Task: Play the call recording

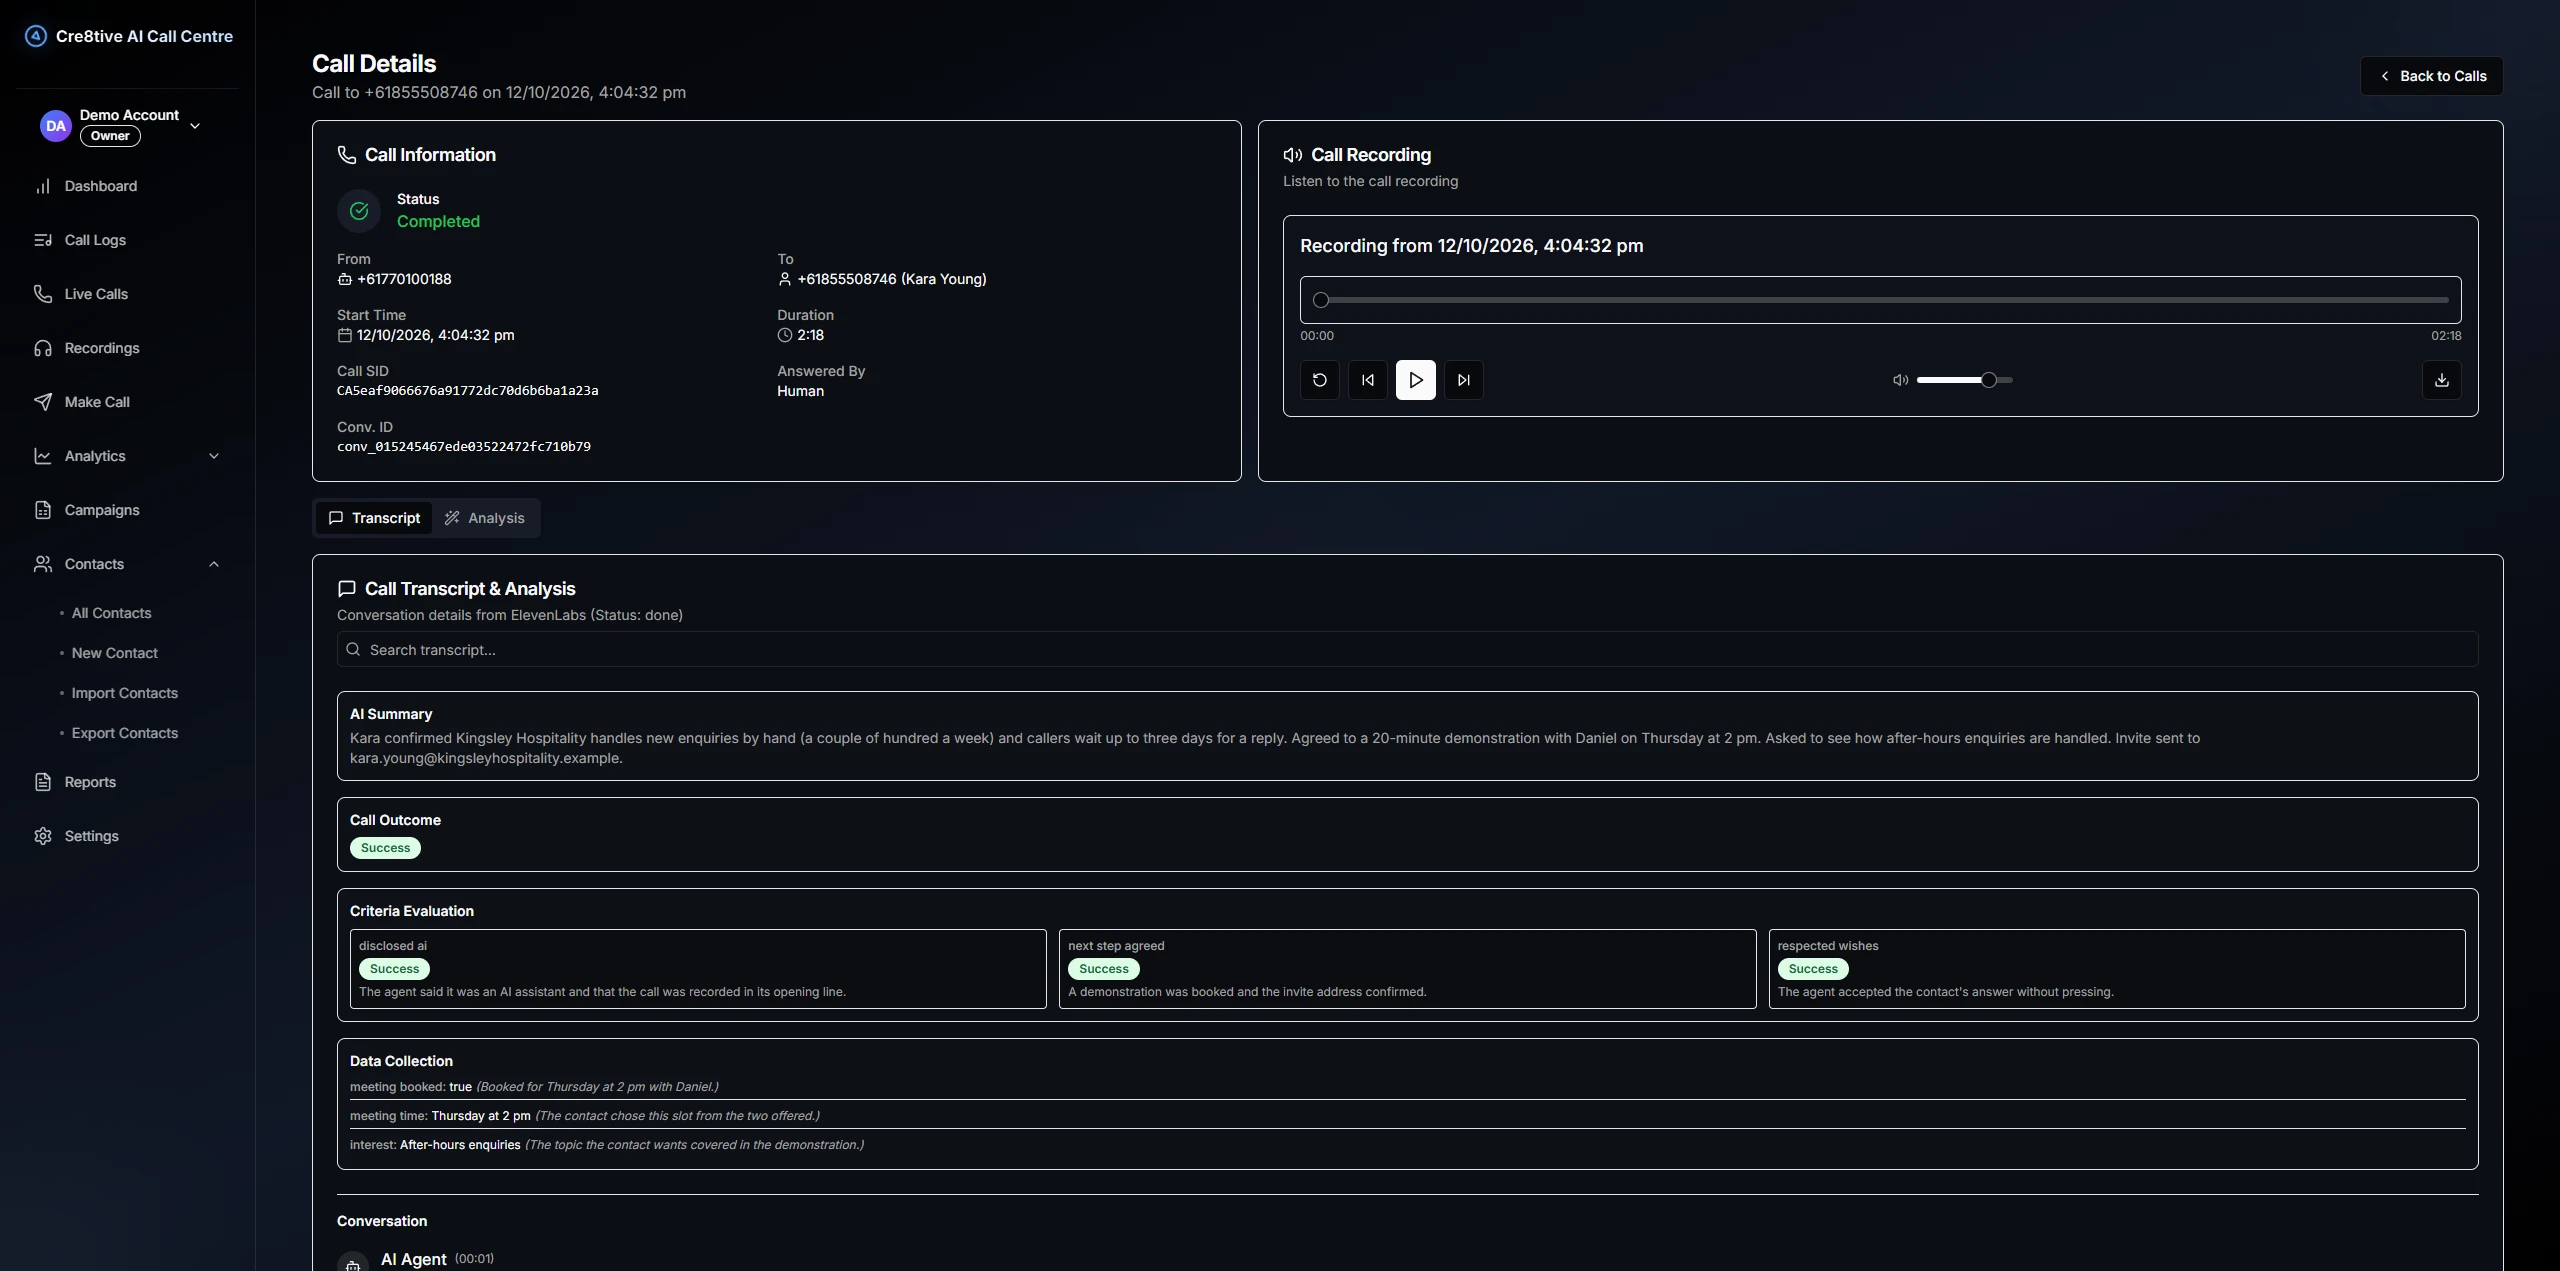Action: click(1416, 380)
